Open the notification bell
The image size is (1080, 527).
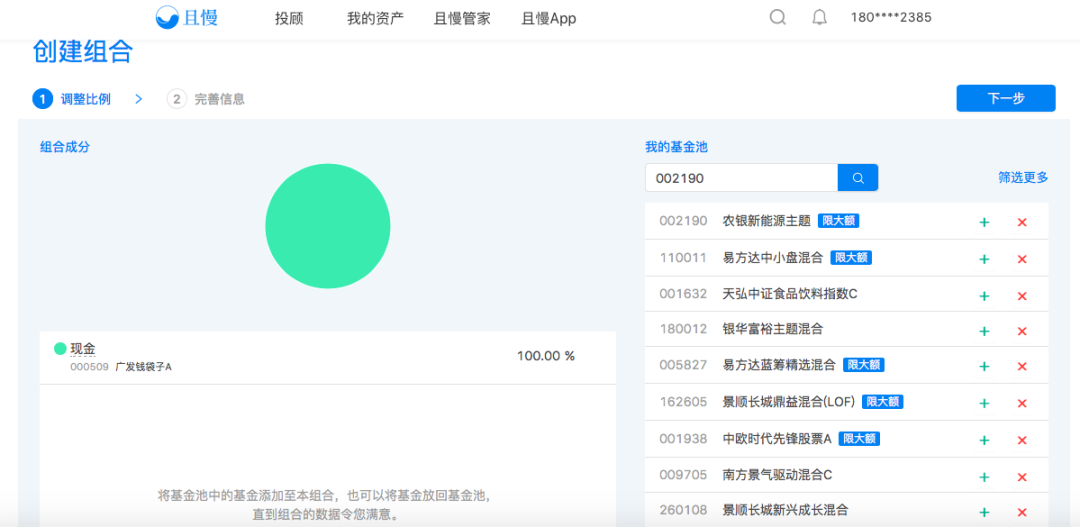click(820, 18)
